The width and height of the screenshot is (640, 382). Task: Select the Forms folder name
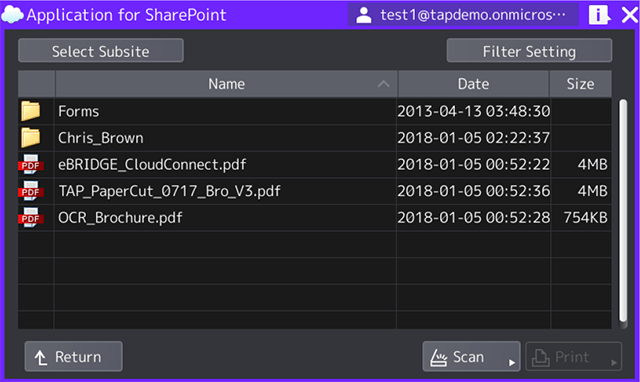click(78, 111)
